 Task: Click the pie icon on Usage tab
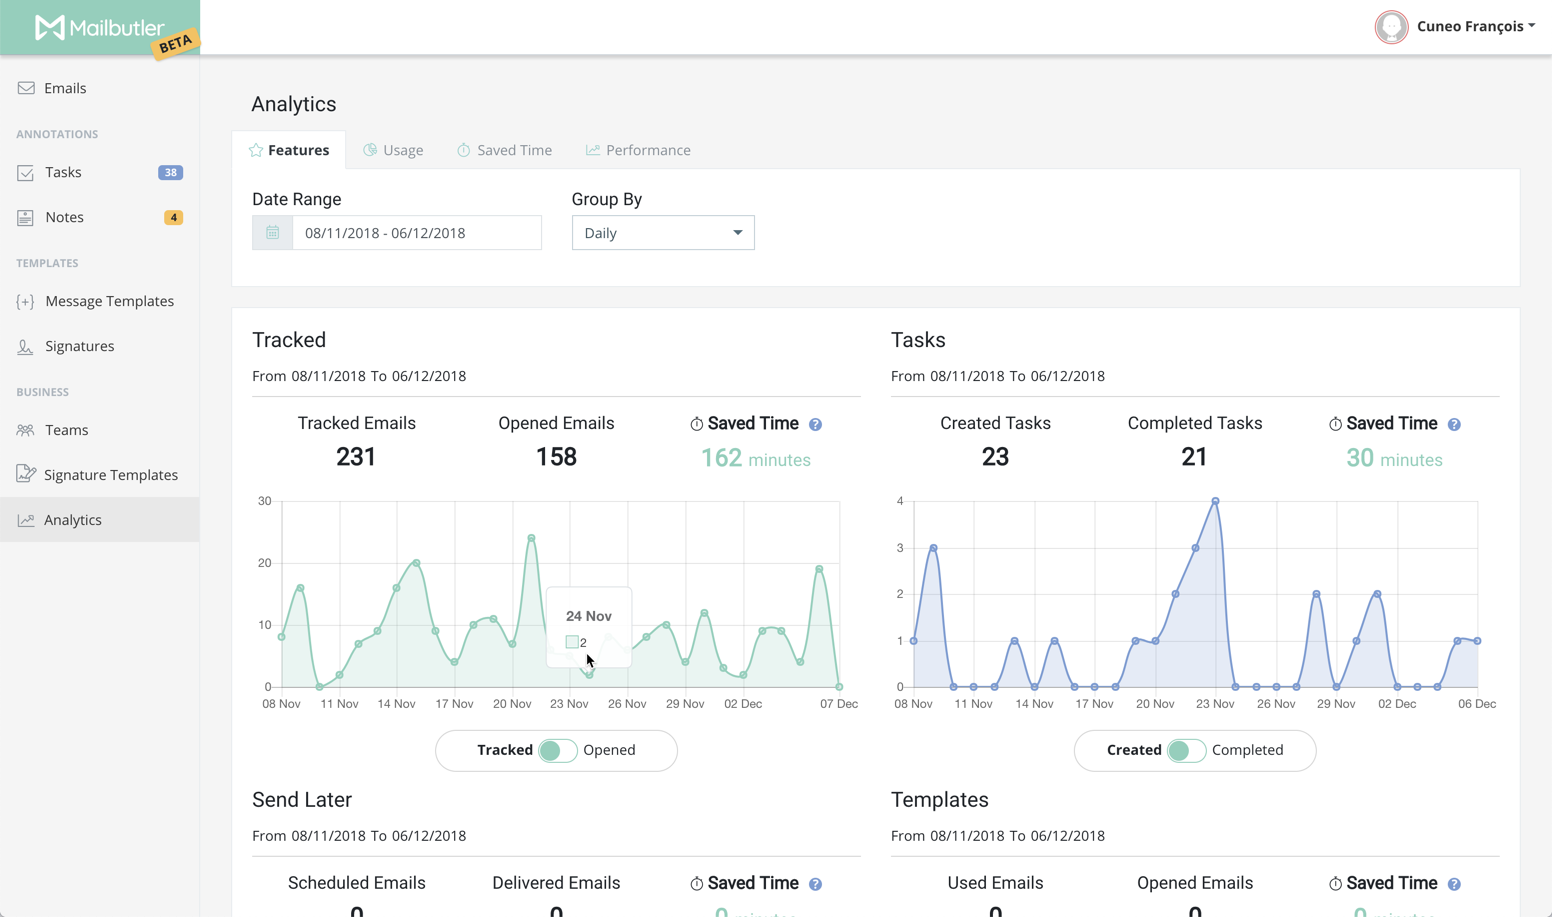(370, 150)
